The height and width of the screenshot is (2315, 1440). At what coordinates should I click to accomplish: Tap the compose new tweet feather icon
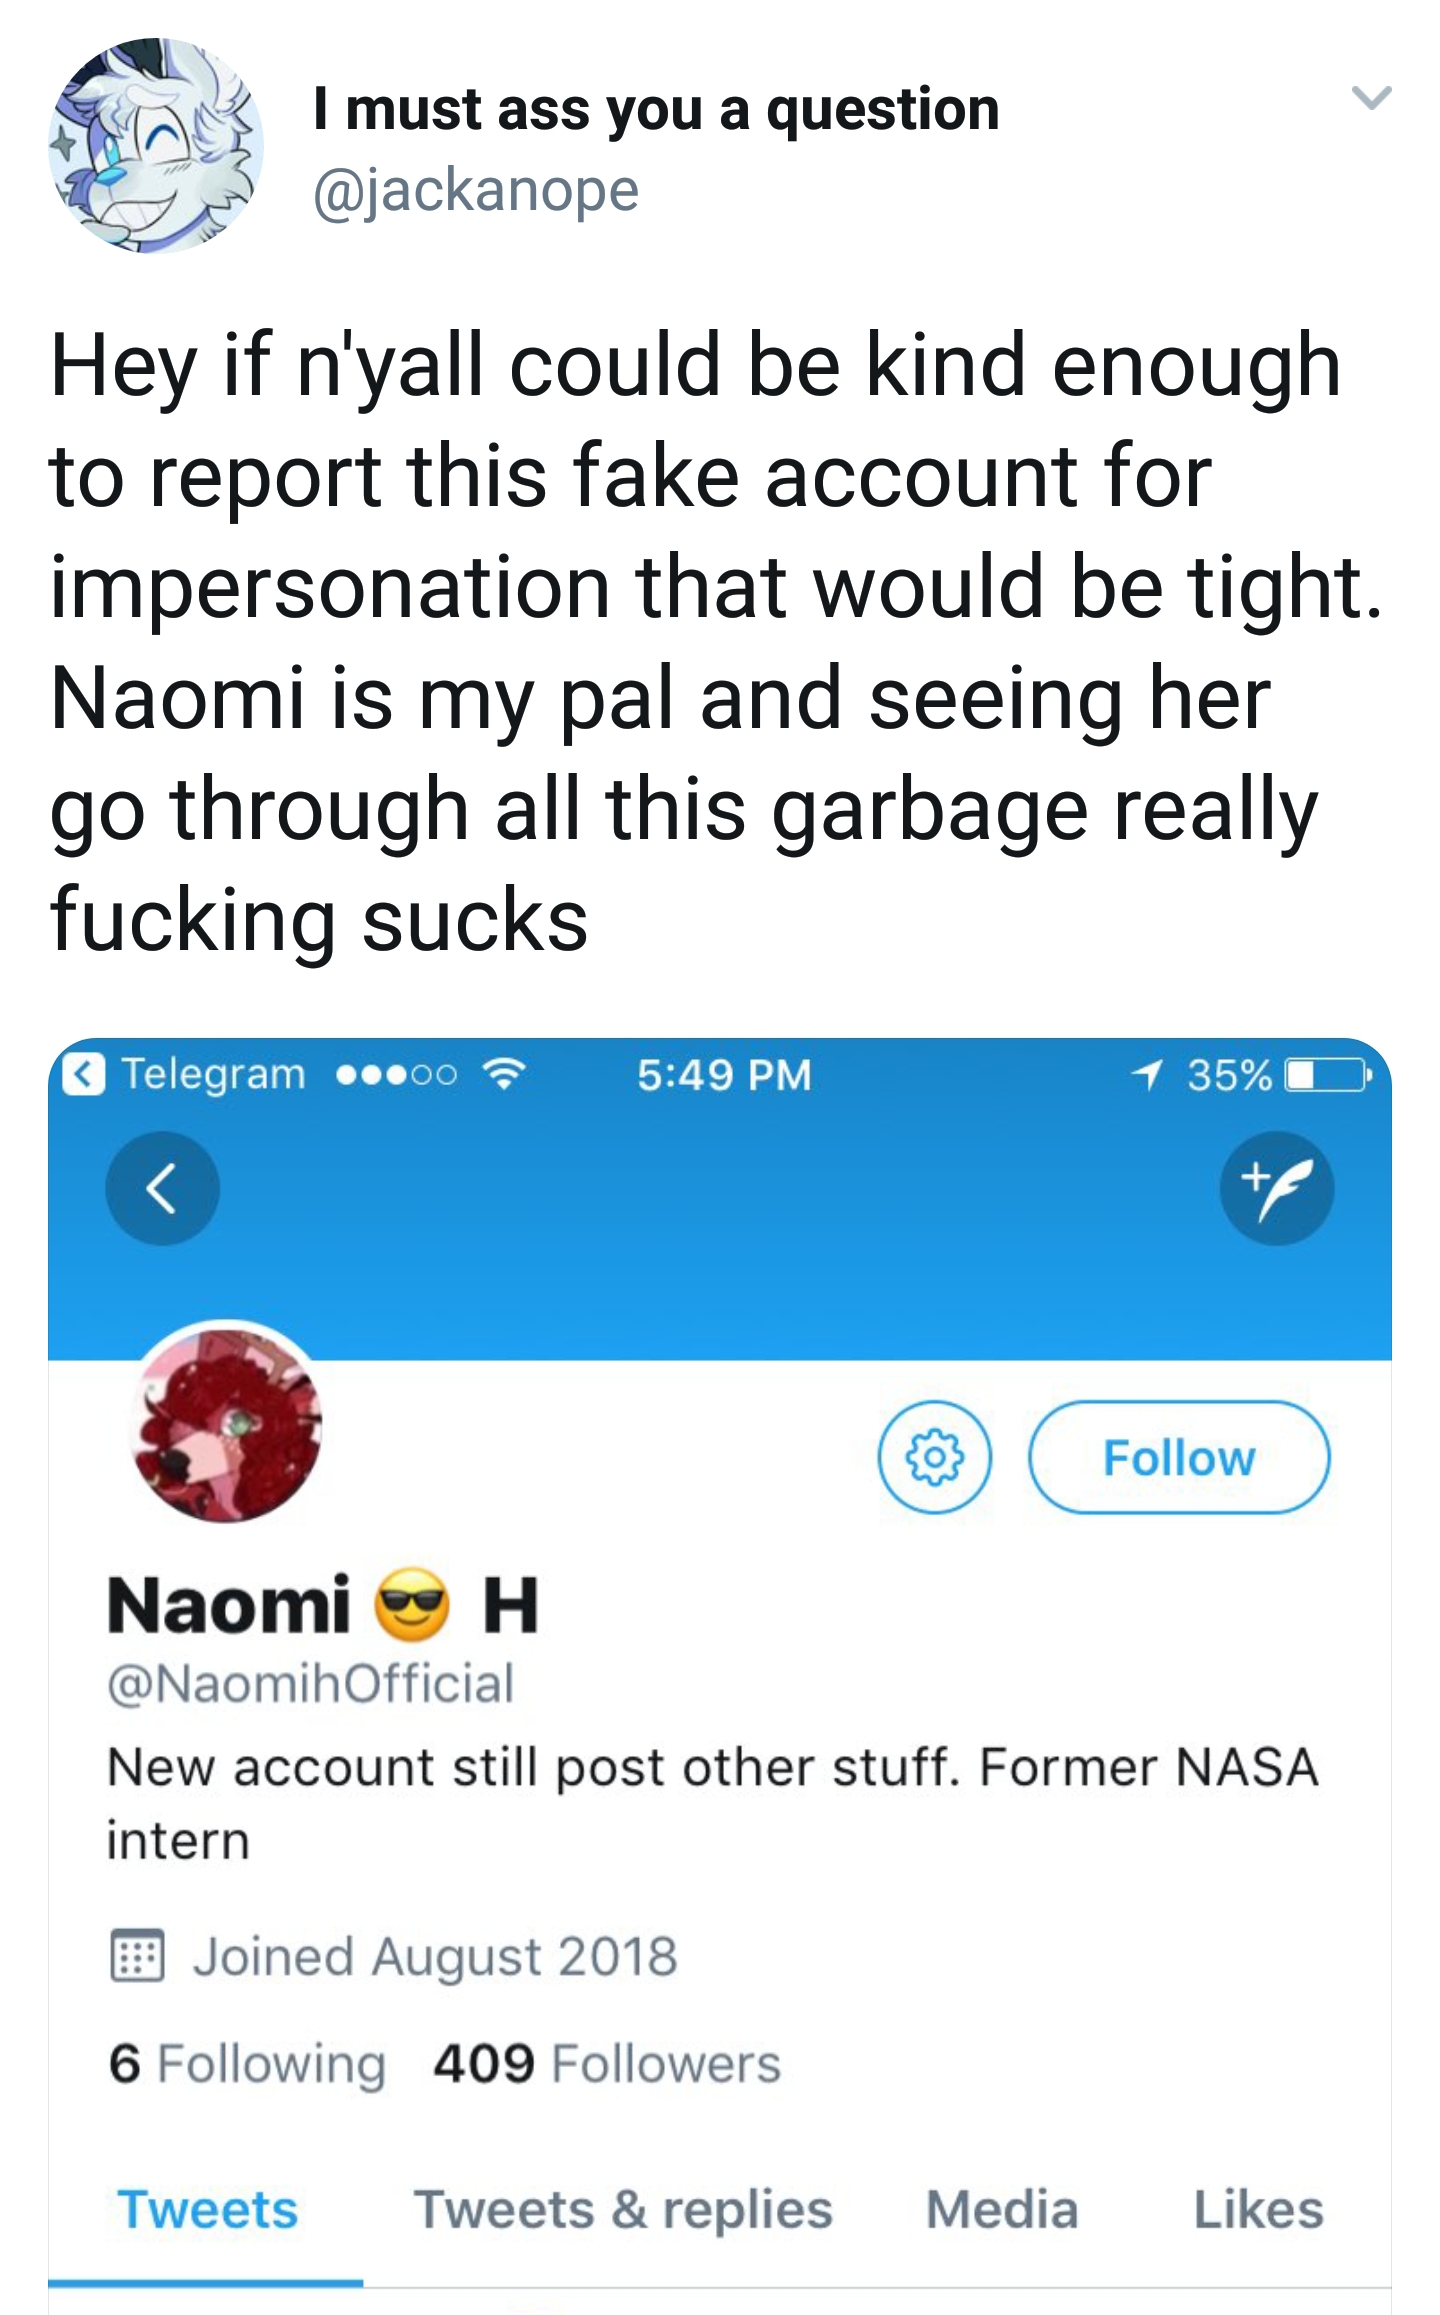coord(1276,1188)
